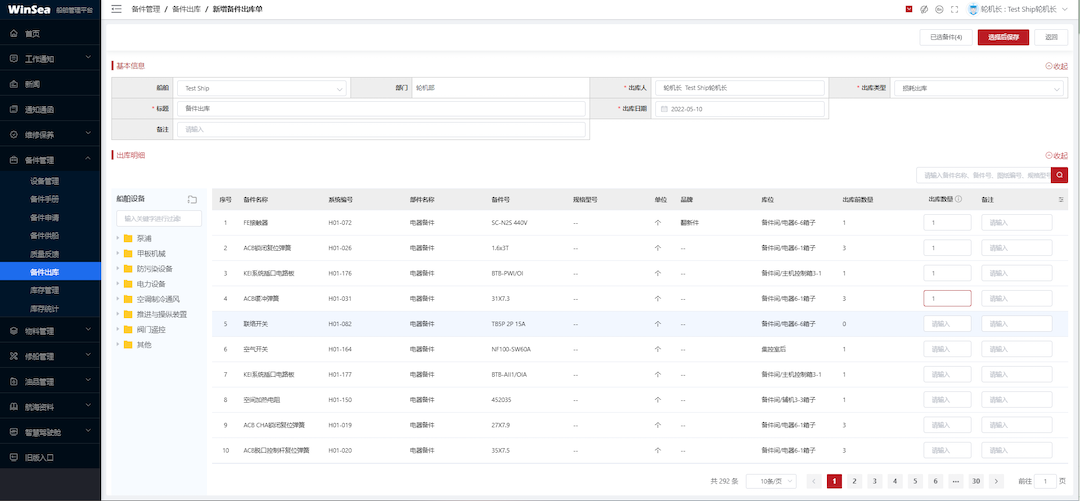The height and width of the screenshot is (501, 1080).
Task: Open the red mail notification icon
Action: tap(909, 9)
